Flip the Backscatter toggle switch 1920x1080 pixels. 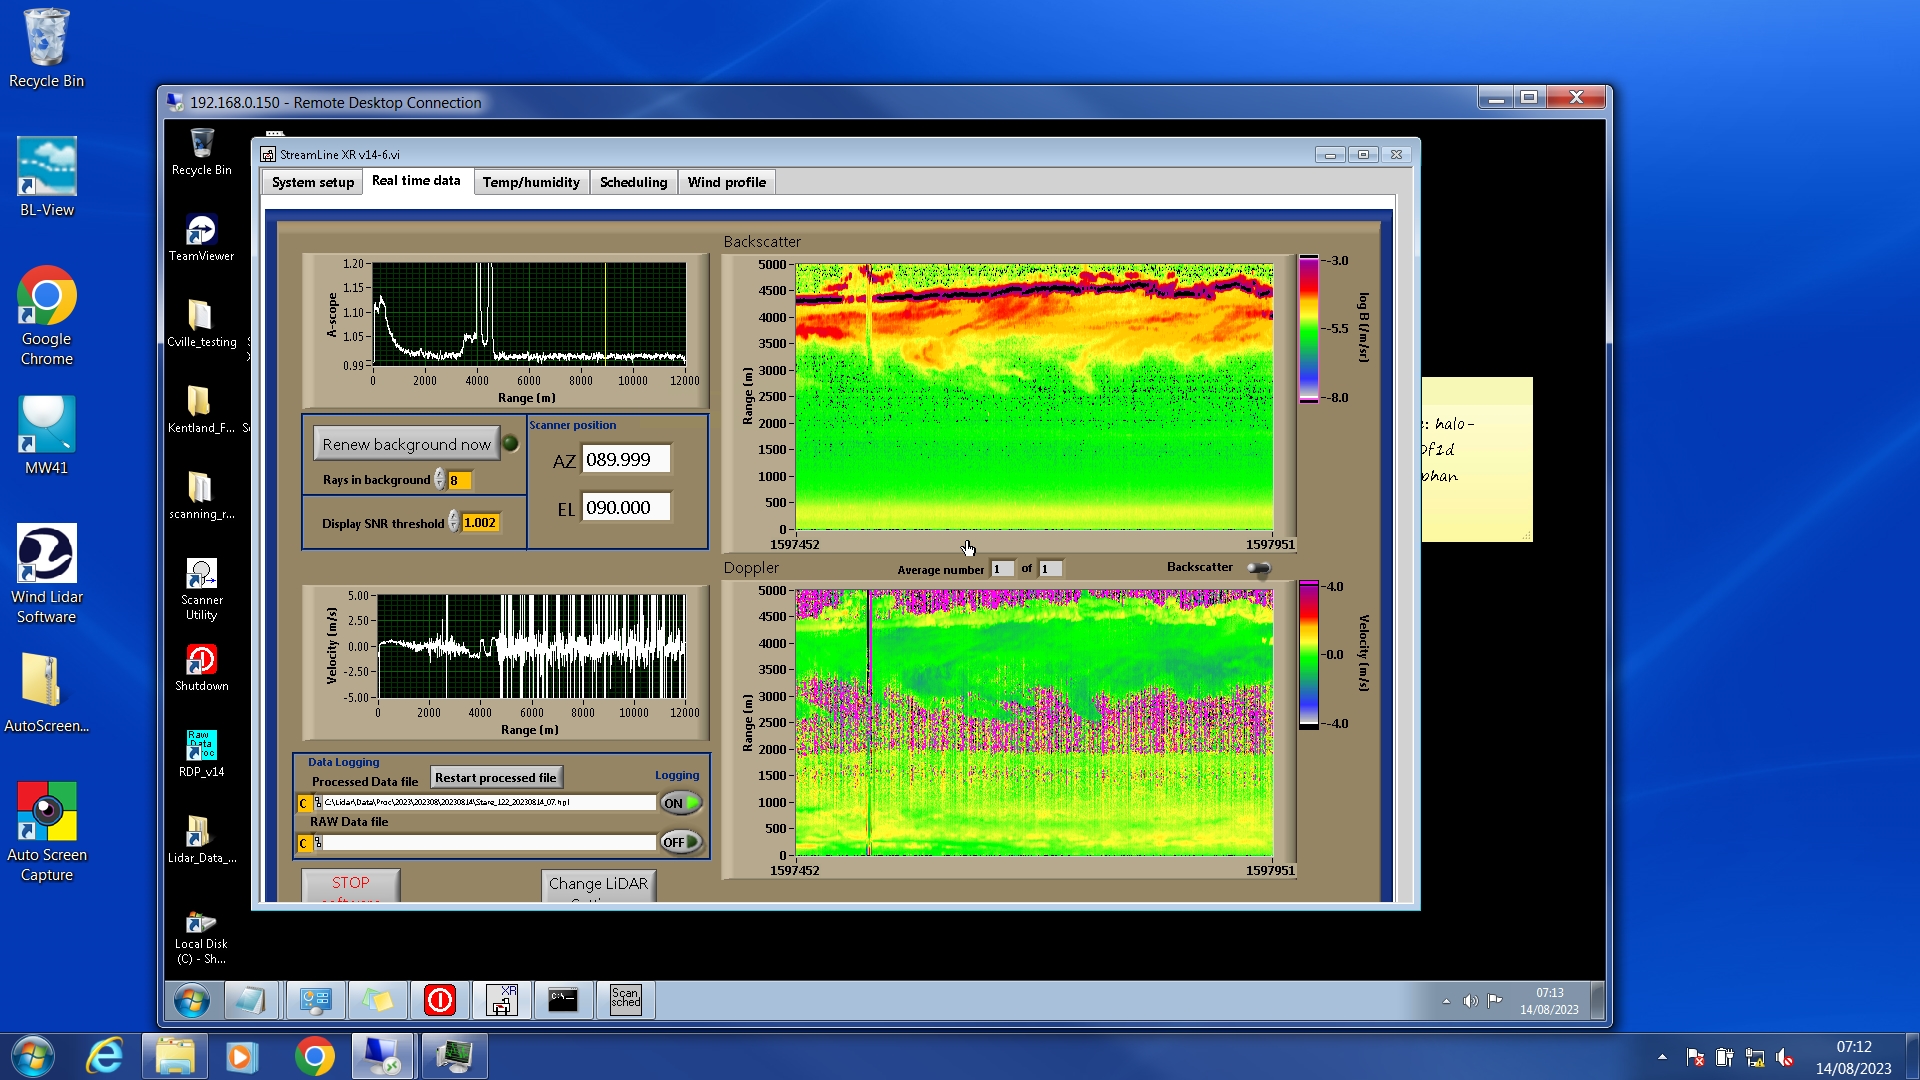(1258, 568)
